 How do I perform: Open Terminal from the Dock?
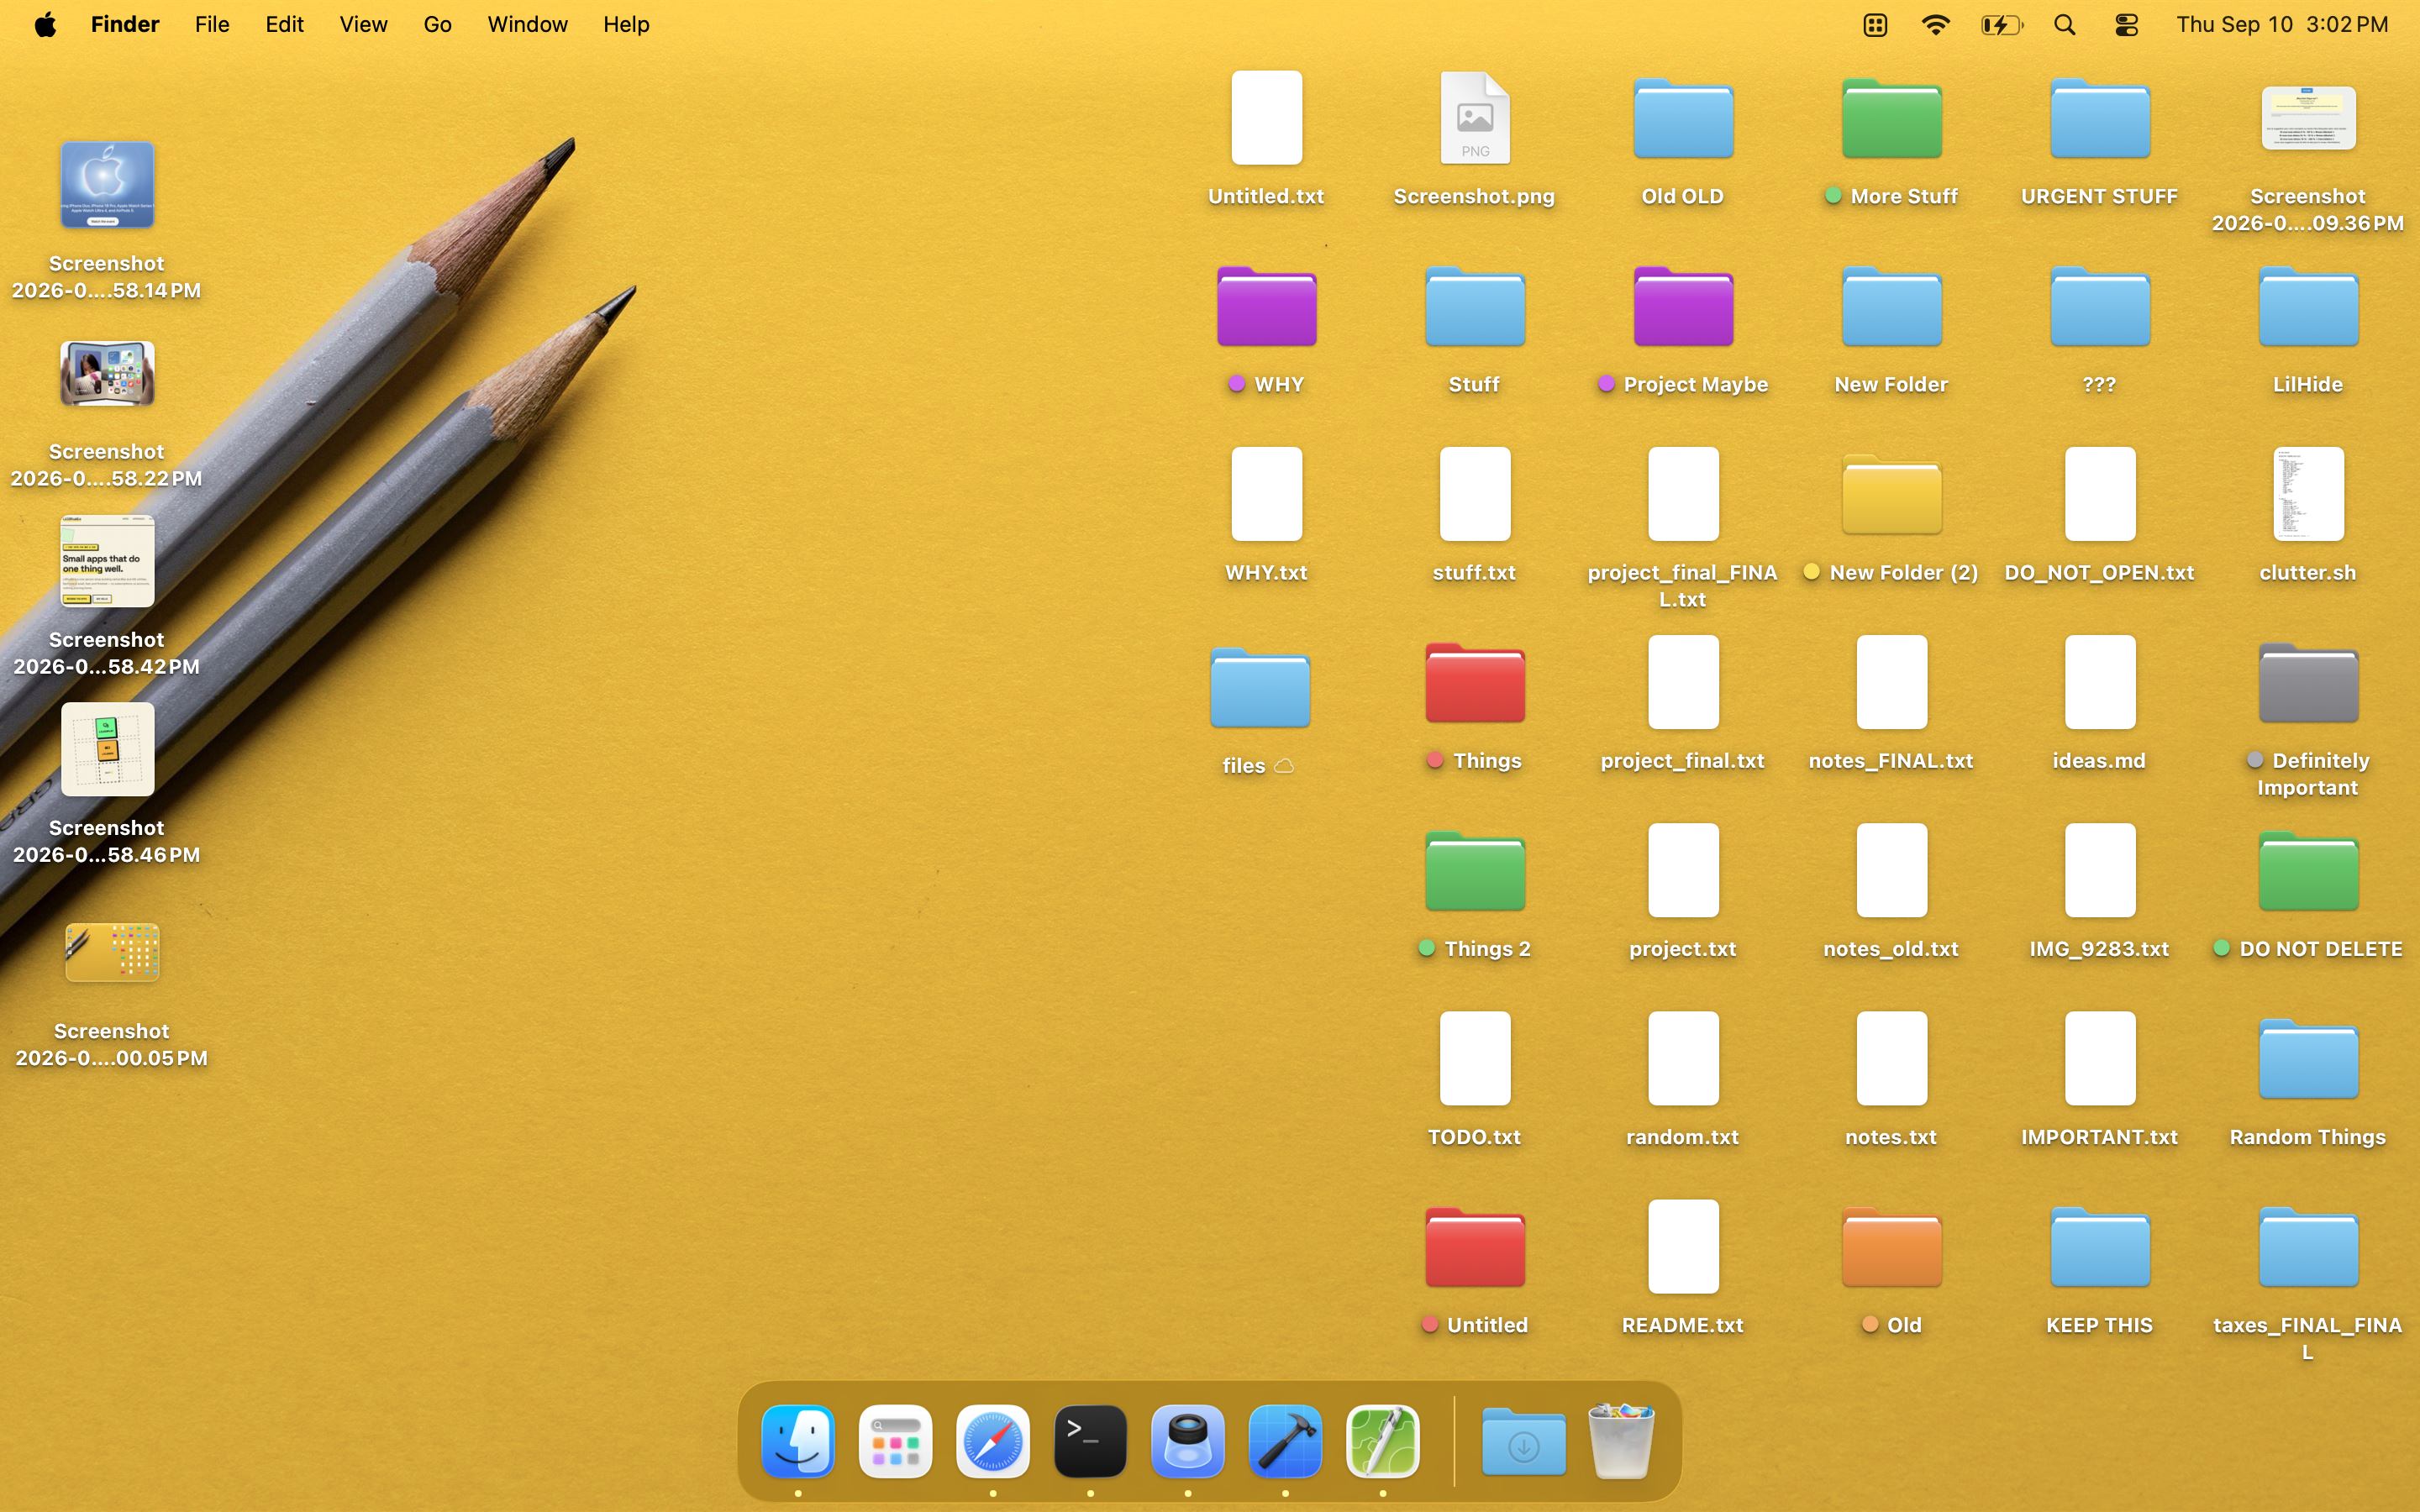1090,1441
